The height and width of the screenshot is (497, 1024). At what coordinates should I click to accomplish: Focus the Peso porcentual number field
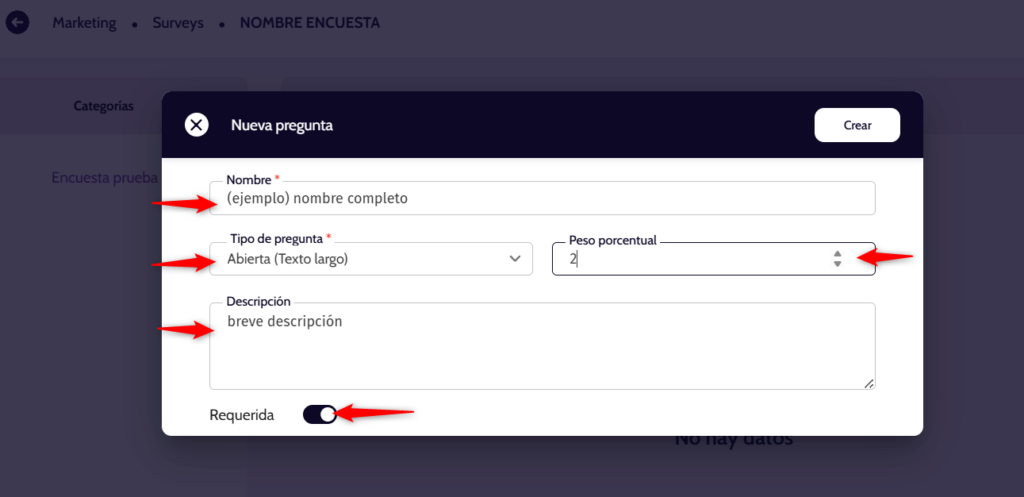click(x=690, y=259)
